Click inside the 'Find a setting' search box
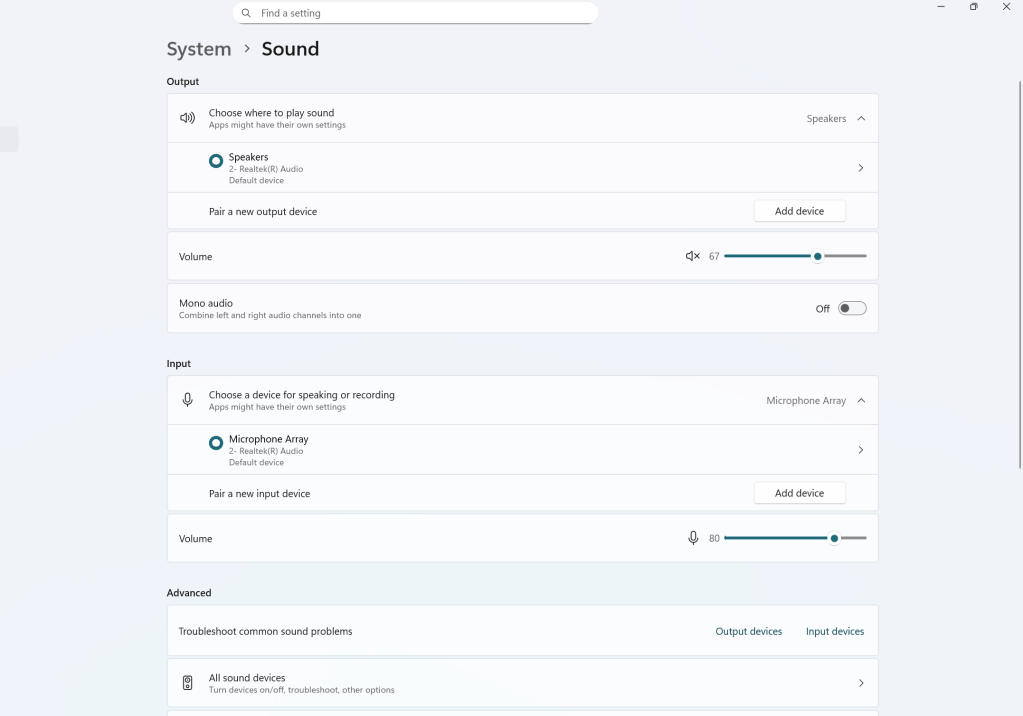This screenshot has height=716, width=1023. pyautogui.click(x=415, y=12)
